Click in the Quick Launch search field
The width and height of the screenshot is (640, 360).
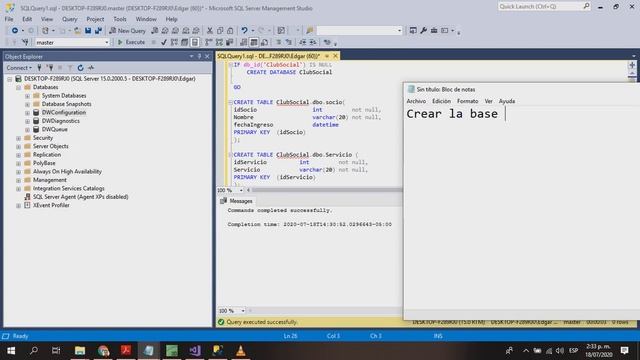540,7
